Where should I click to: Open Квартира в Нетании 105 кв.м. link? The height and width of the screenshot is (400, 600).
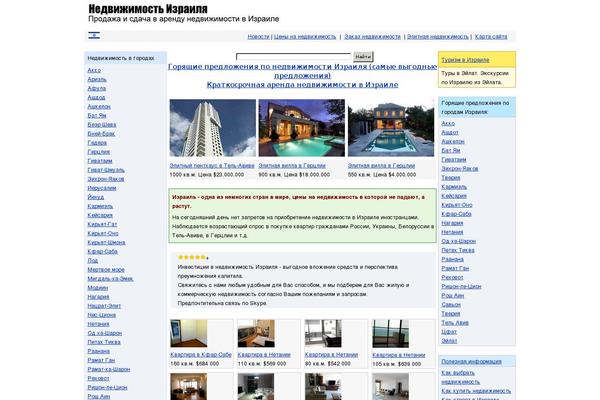(399, 355)
